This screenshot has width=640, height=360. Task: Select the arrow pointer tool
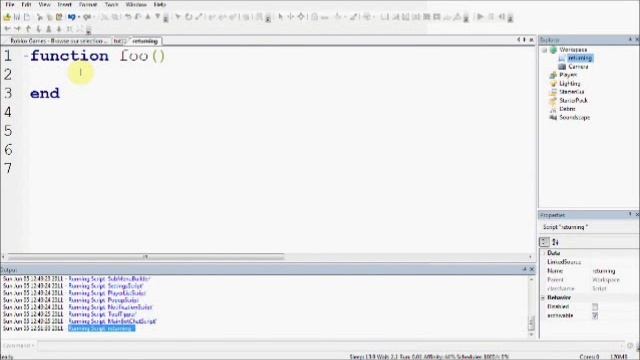coord(280,17)
